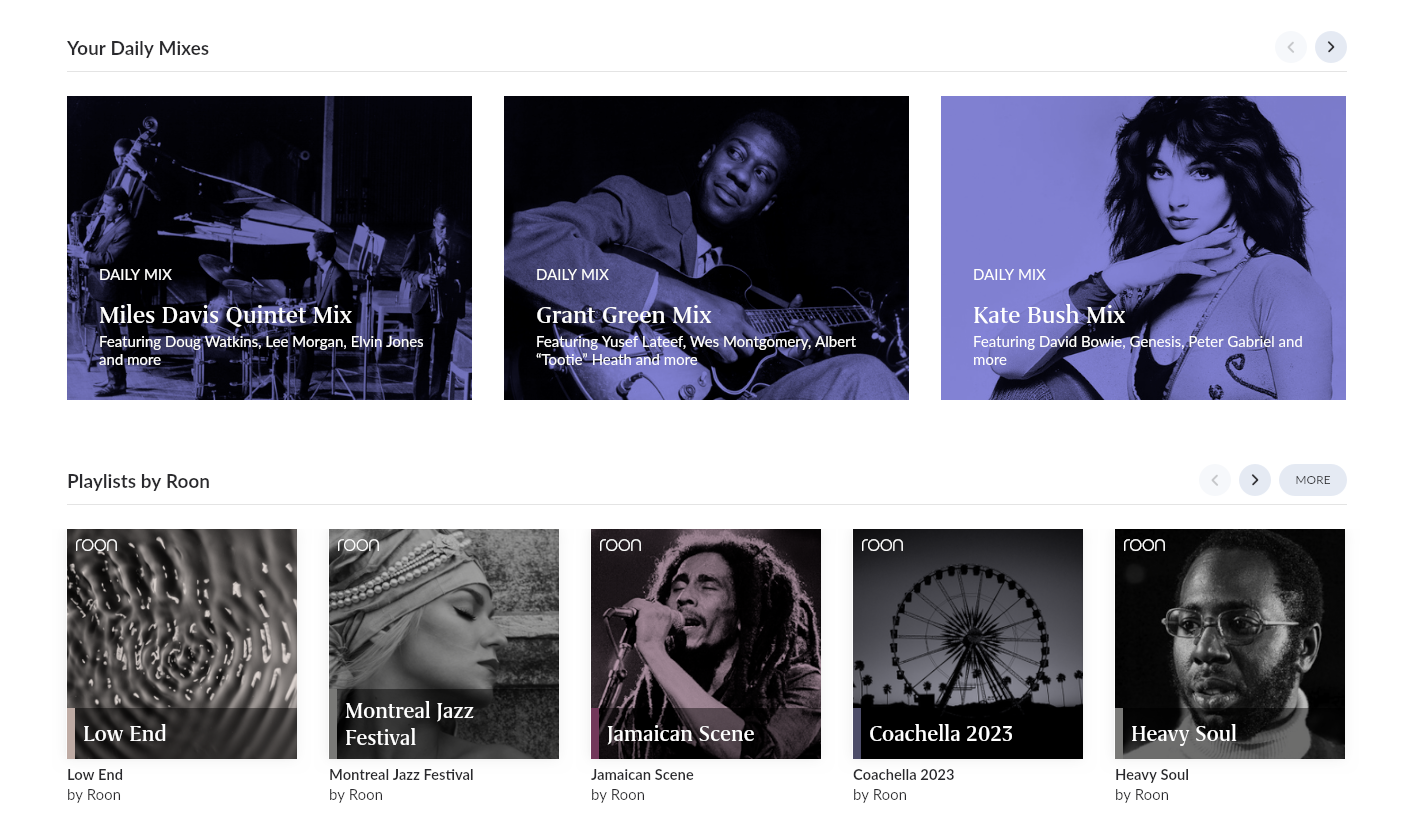Open the Miles Davis Quintet Mix card
The width and height of the screenshot is (1412, 828).
[x=269, y=248]
